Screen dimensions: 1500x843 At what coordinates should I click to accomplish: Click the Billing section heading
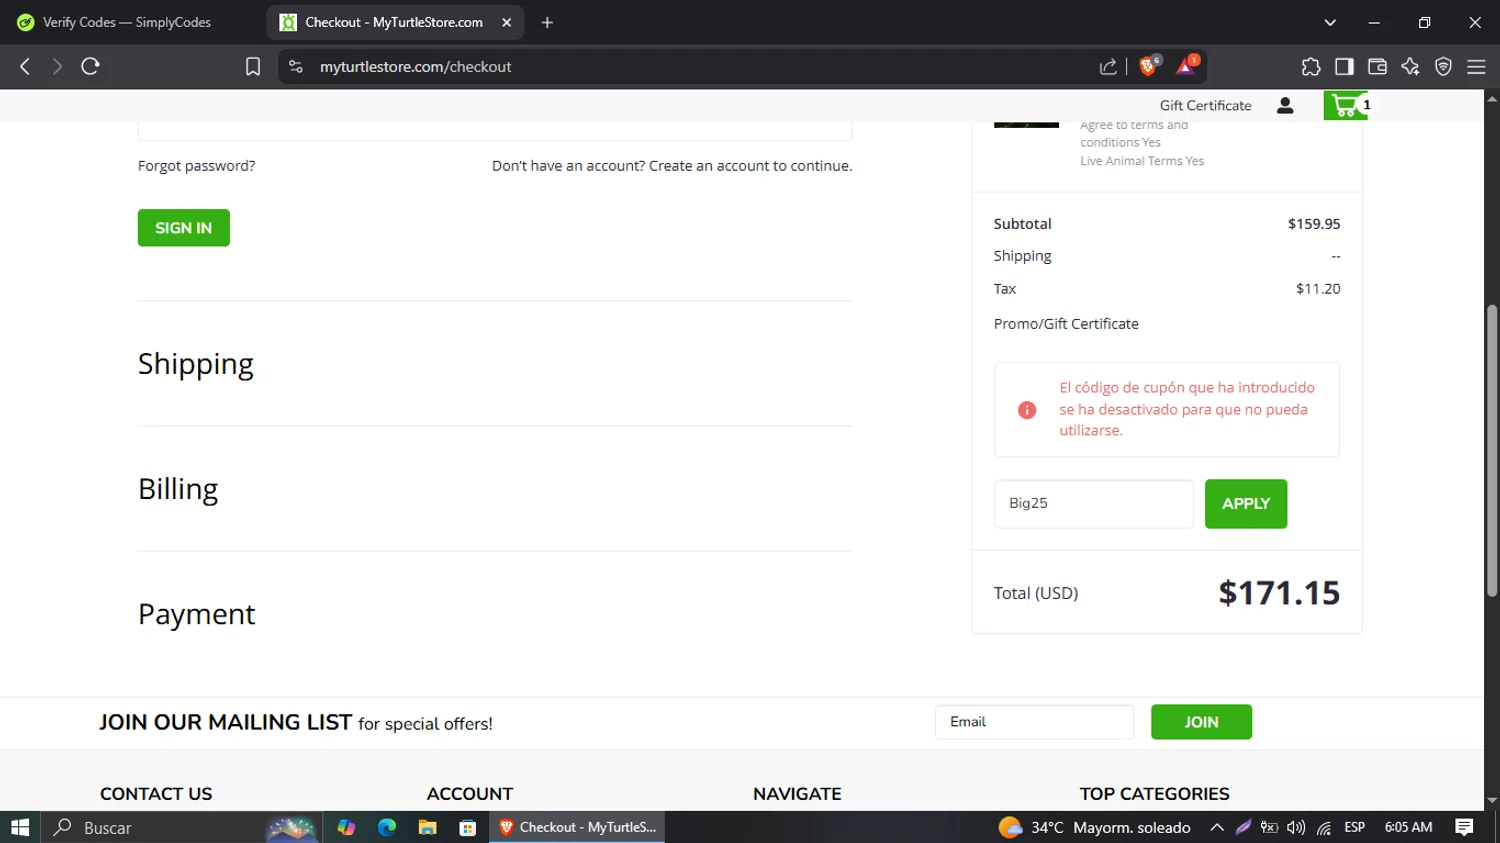pos(178,489)
